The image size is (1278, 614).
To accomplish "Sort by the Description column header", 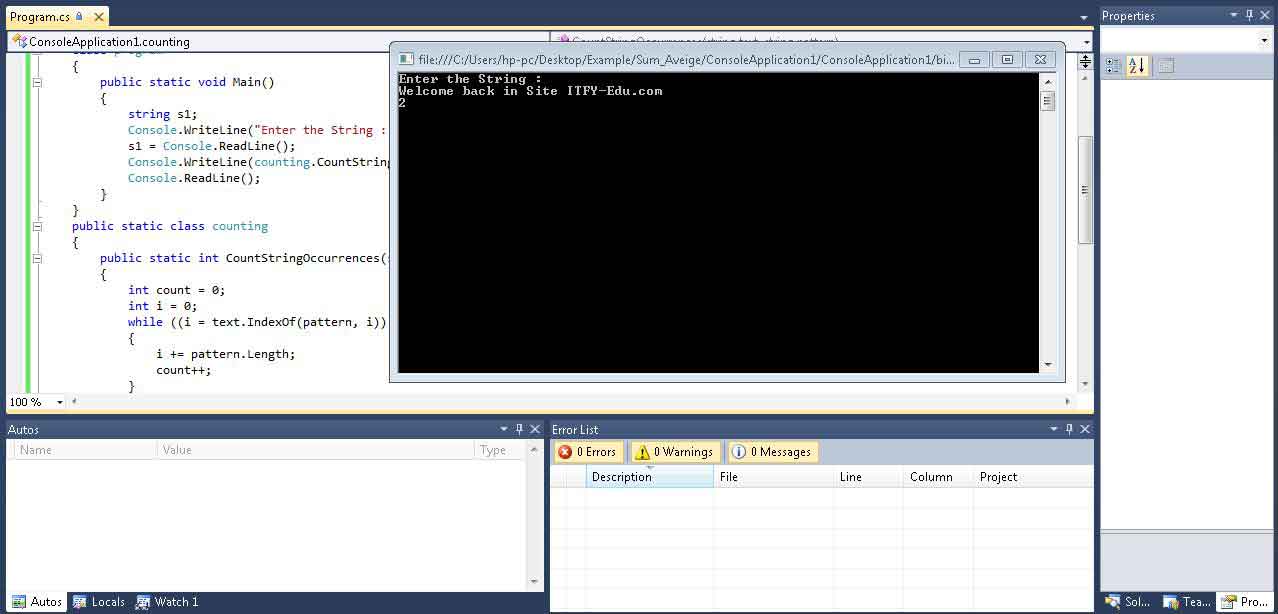I will pos(648,477).
